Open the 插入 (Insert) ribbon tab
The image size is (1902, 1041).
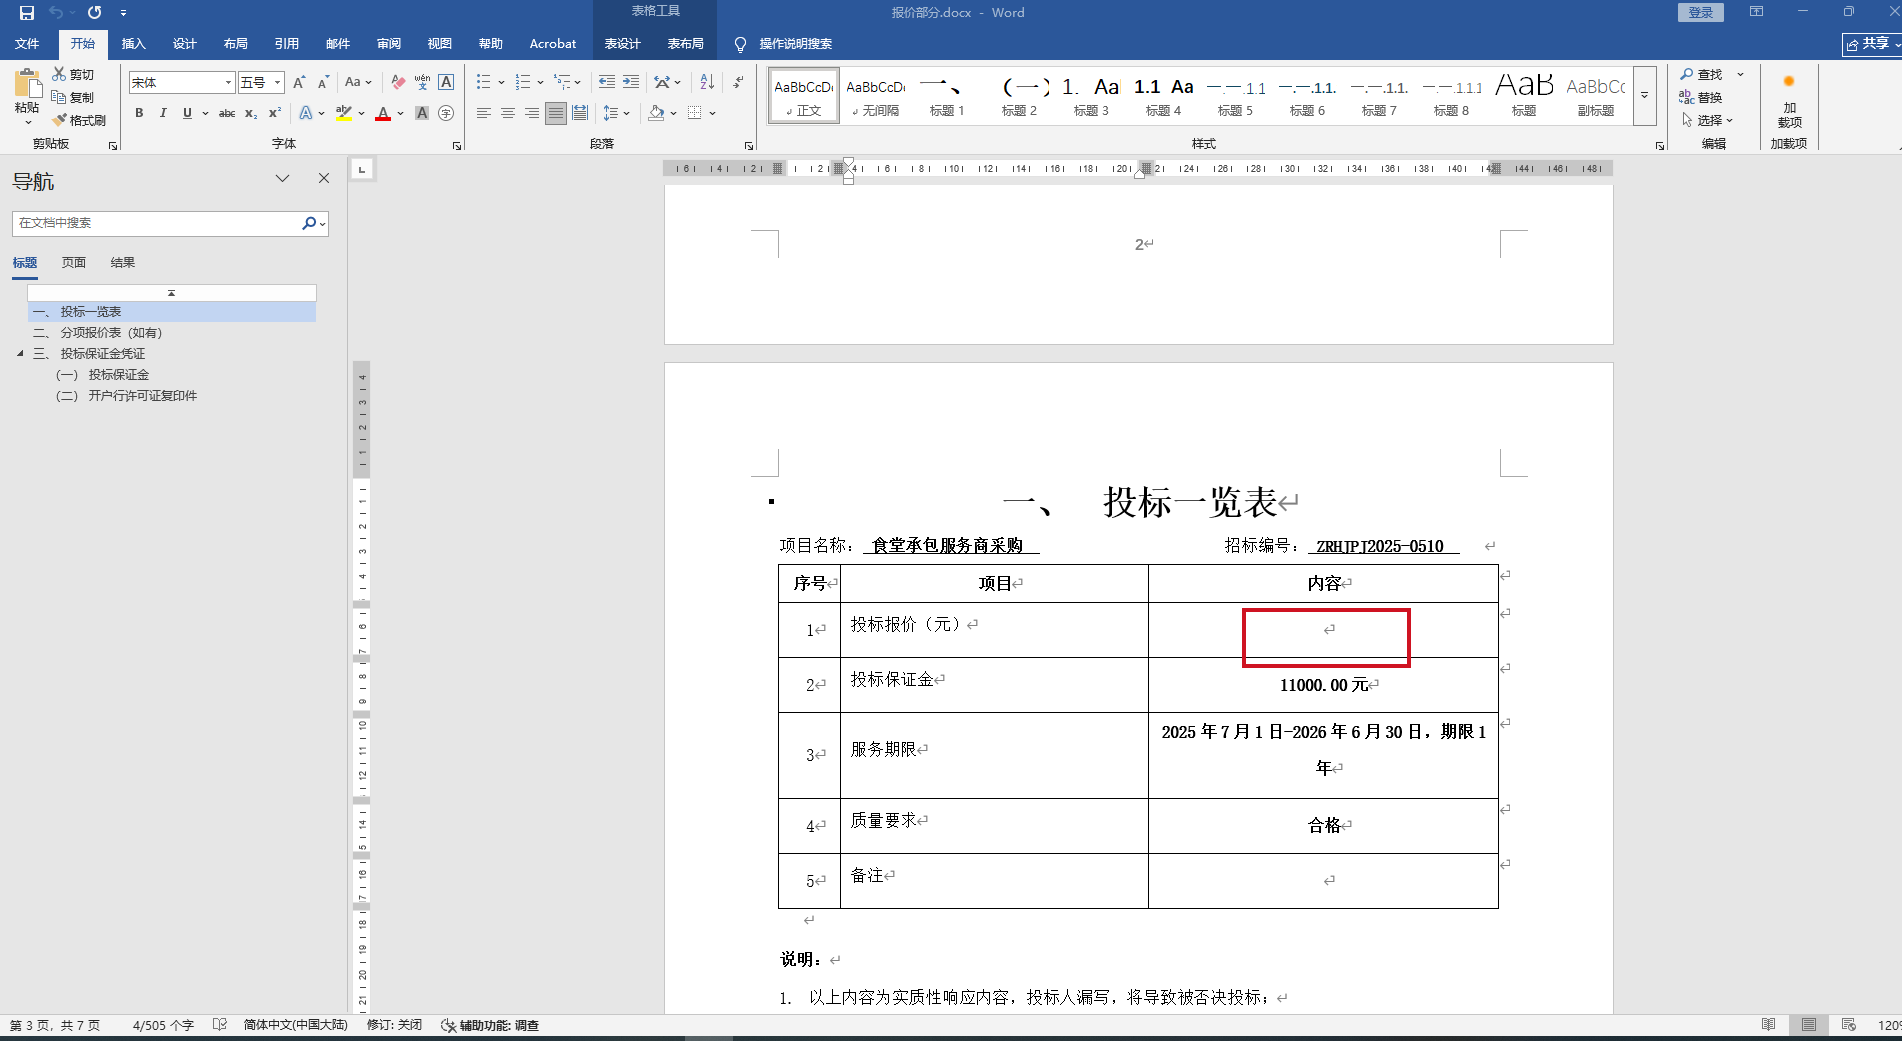133,44
